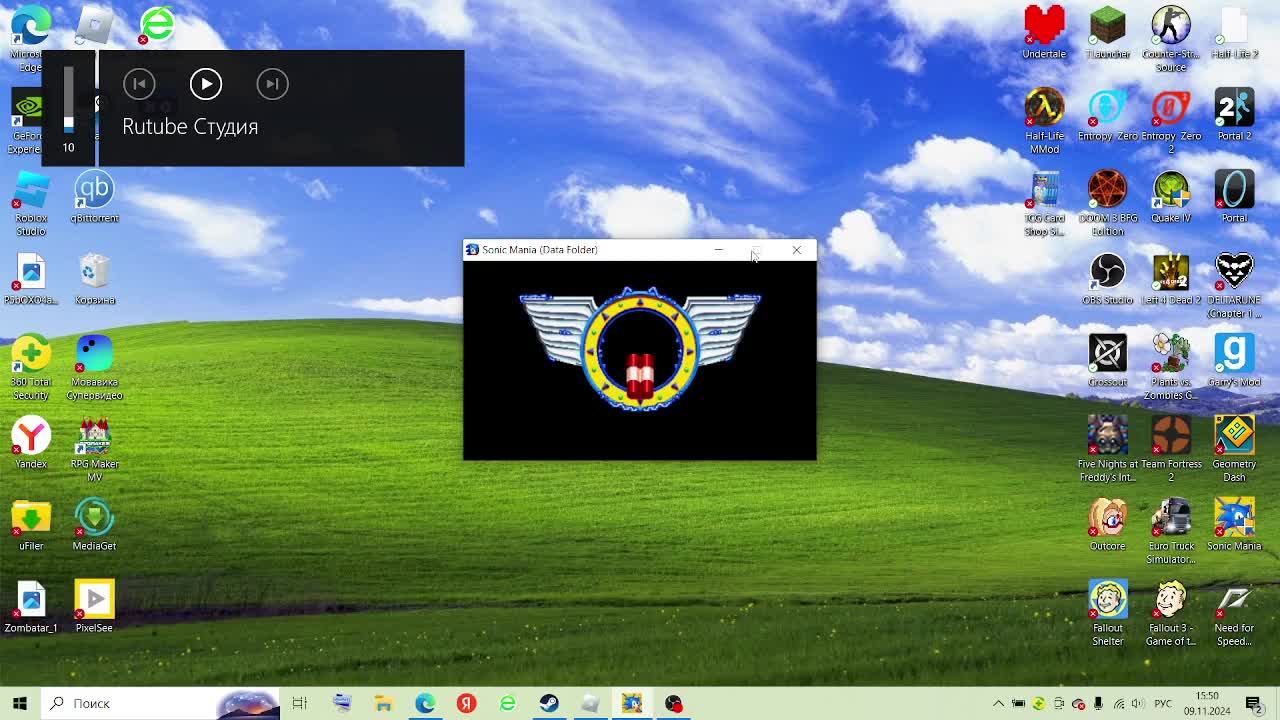1280x720 pixels.
Task: Click the Поиск taskbar search box
Action: pos(160,703)
